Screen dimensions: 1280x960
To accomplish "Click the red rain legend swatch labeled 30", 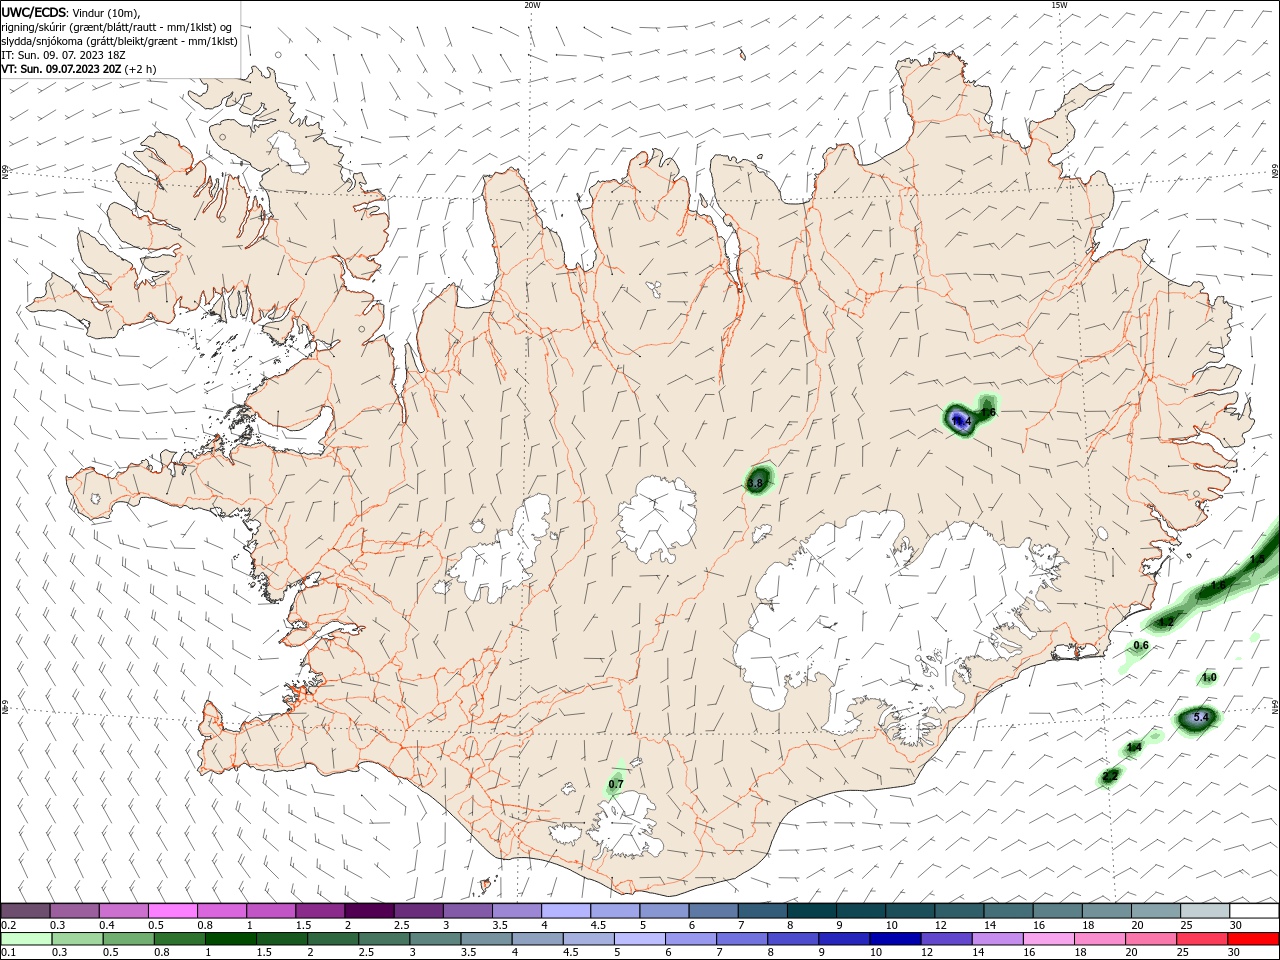I will coord(1253,939).
